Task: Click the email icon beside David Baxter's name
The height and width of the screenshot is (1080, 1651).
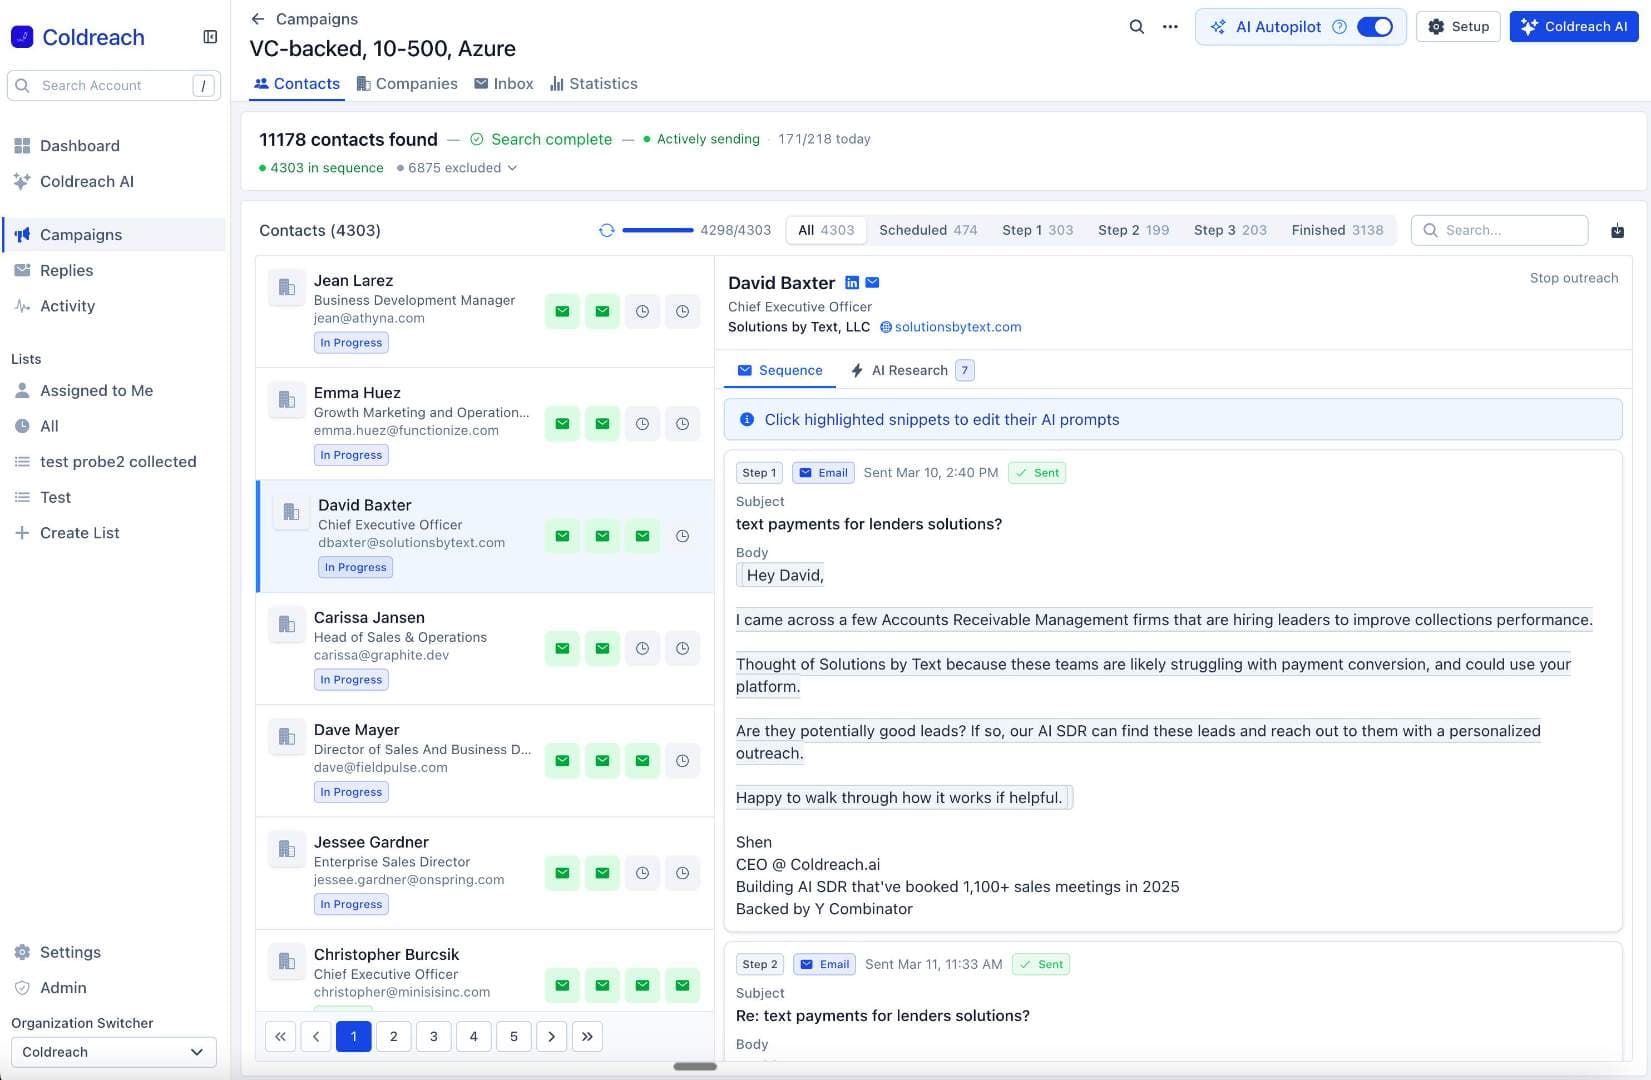Action: [872, 283]
